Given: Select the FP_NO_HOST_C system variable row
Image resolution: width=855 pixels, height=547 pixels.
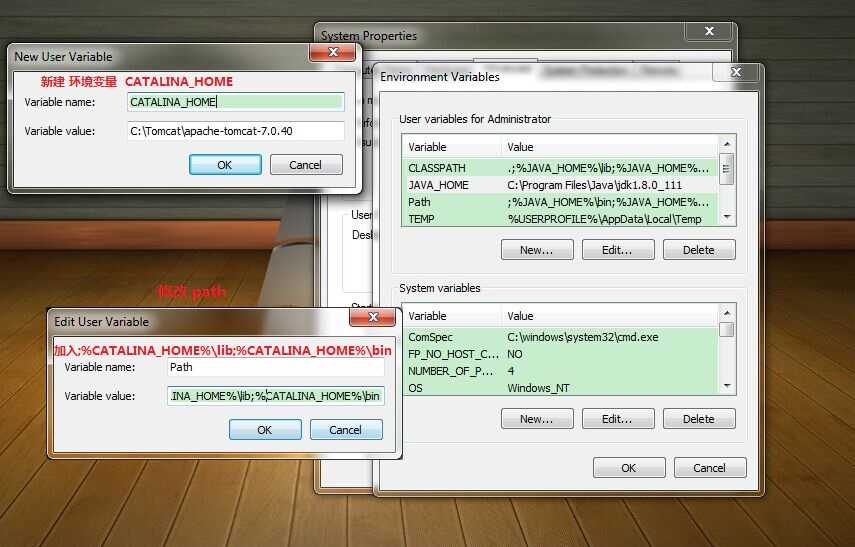Looking at the screenshot, I should [x=560, y=354].
